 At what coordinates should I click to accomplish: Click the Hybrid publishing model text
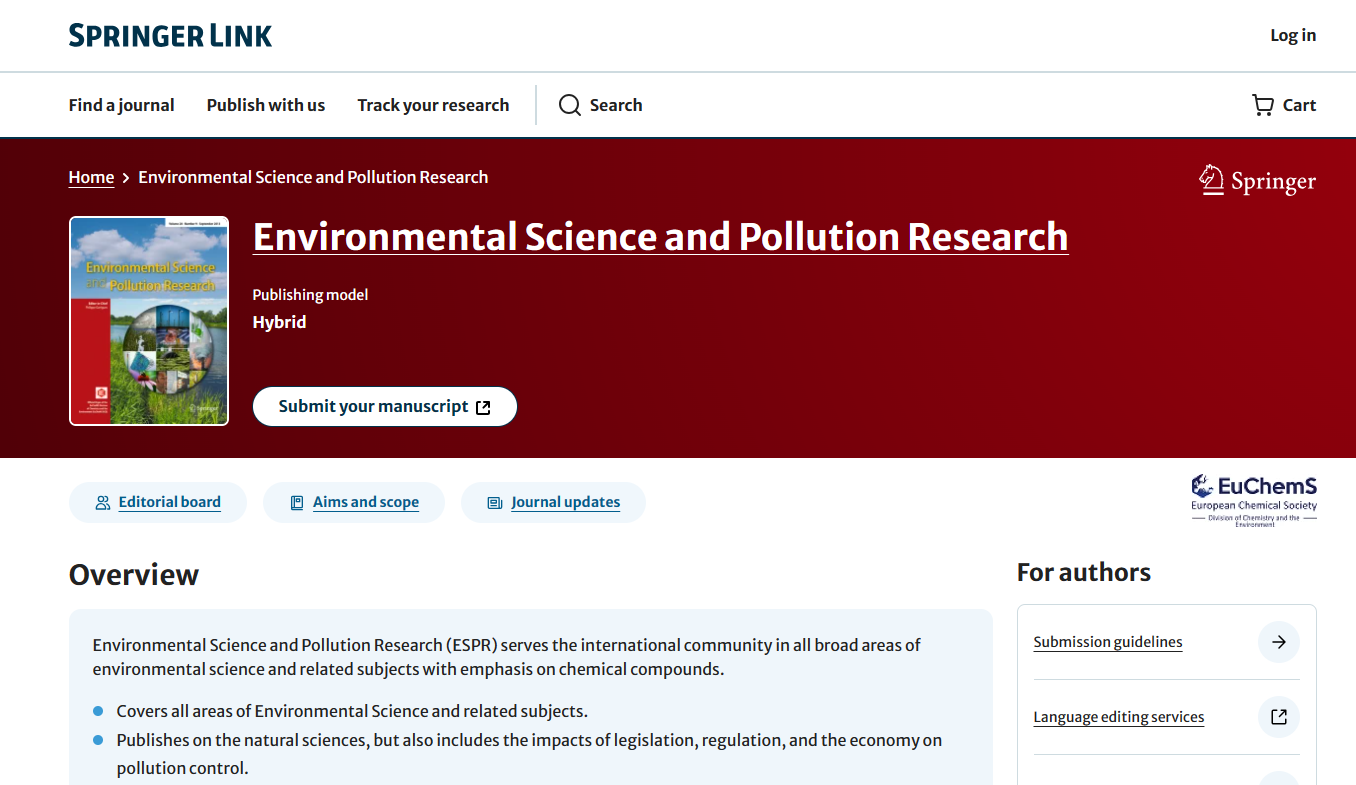(280, 322)
